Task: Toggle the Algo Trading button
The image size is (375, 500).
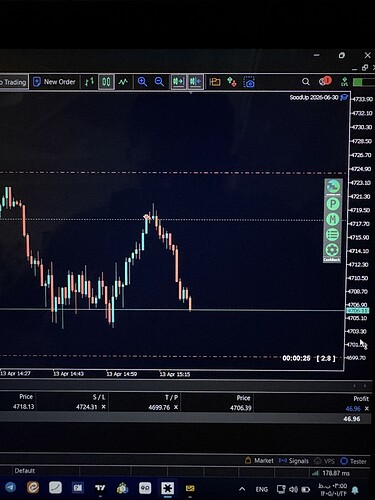Action: point(14,82)
